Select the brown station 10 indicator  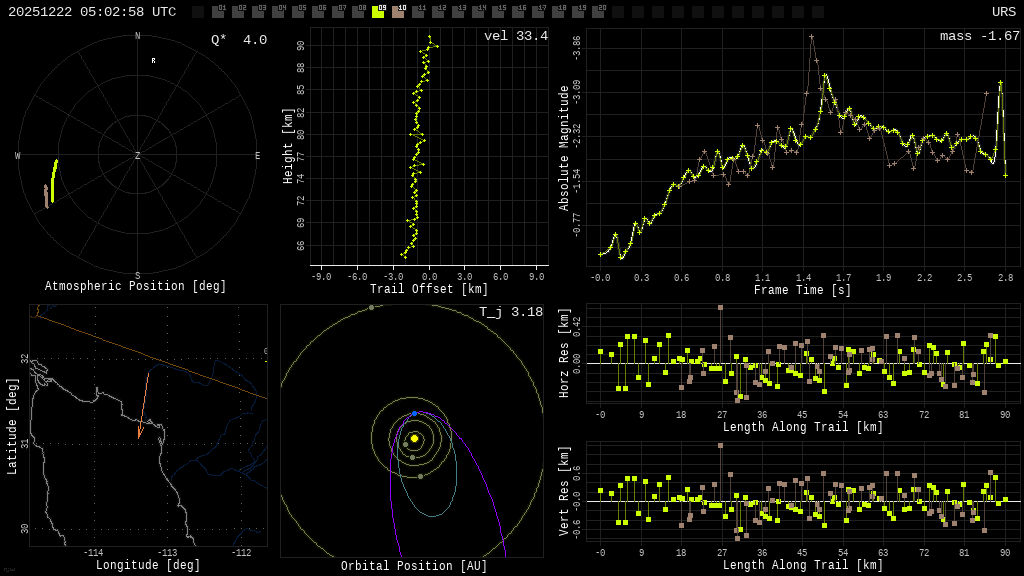click(398, 12)
